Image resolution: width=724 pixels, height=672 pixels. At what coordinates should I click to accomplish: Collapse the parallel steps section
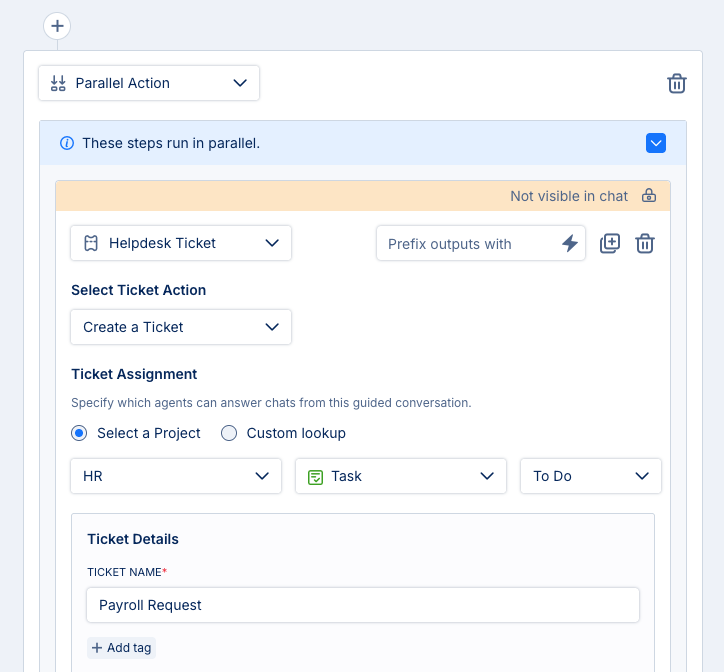coord(656,143)
